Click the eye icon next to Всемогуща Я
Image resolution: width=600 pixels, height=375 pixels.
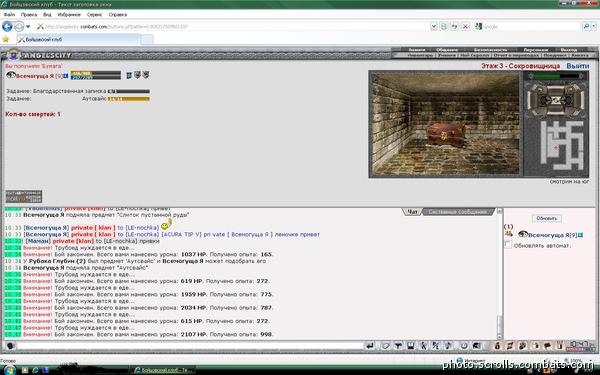click(11, 75)
